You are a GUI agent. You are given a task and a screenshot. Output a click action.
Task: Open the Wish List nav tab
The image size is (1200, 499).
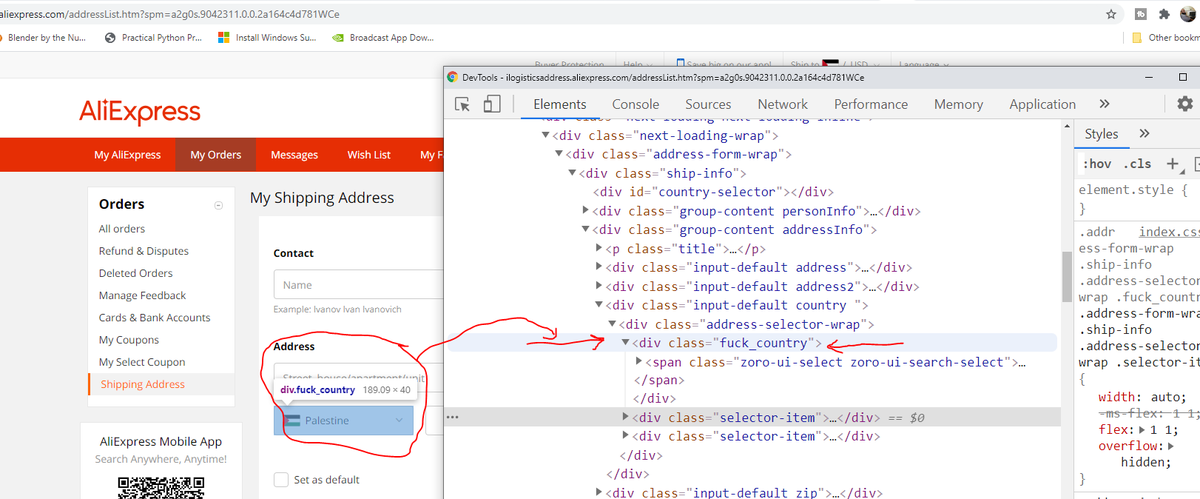tap(369, 155)
